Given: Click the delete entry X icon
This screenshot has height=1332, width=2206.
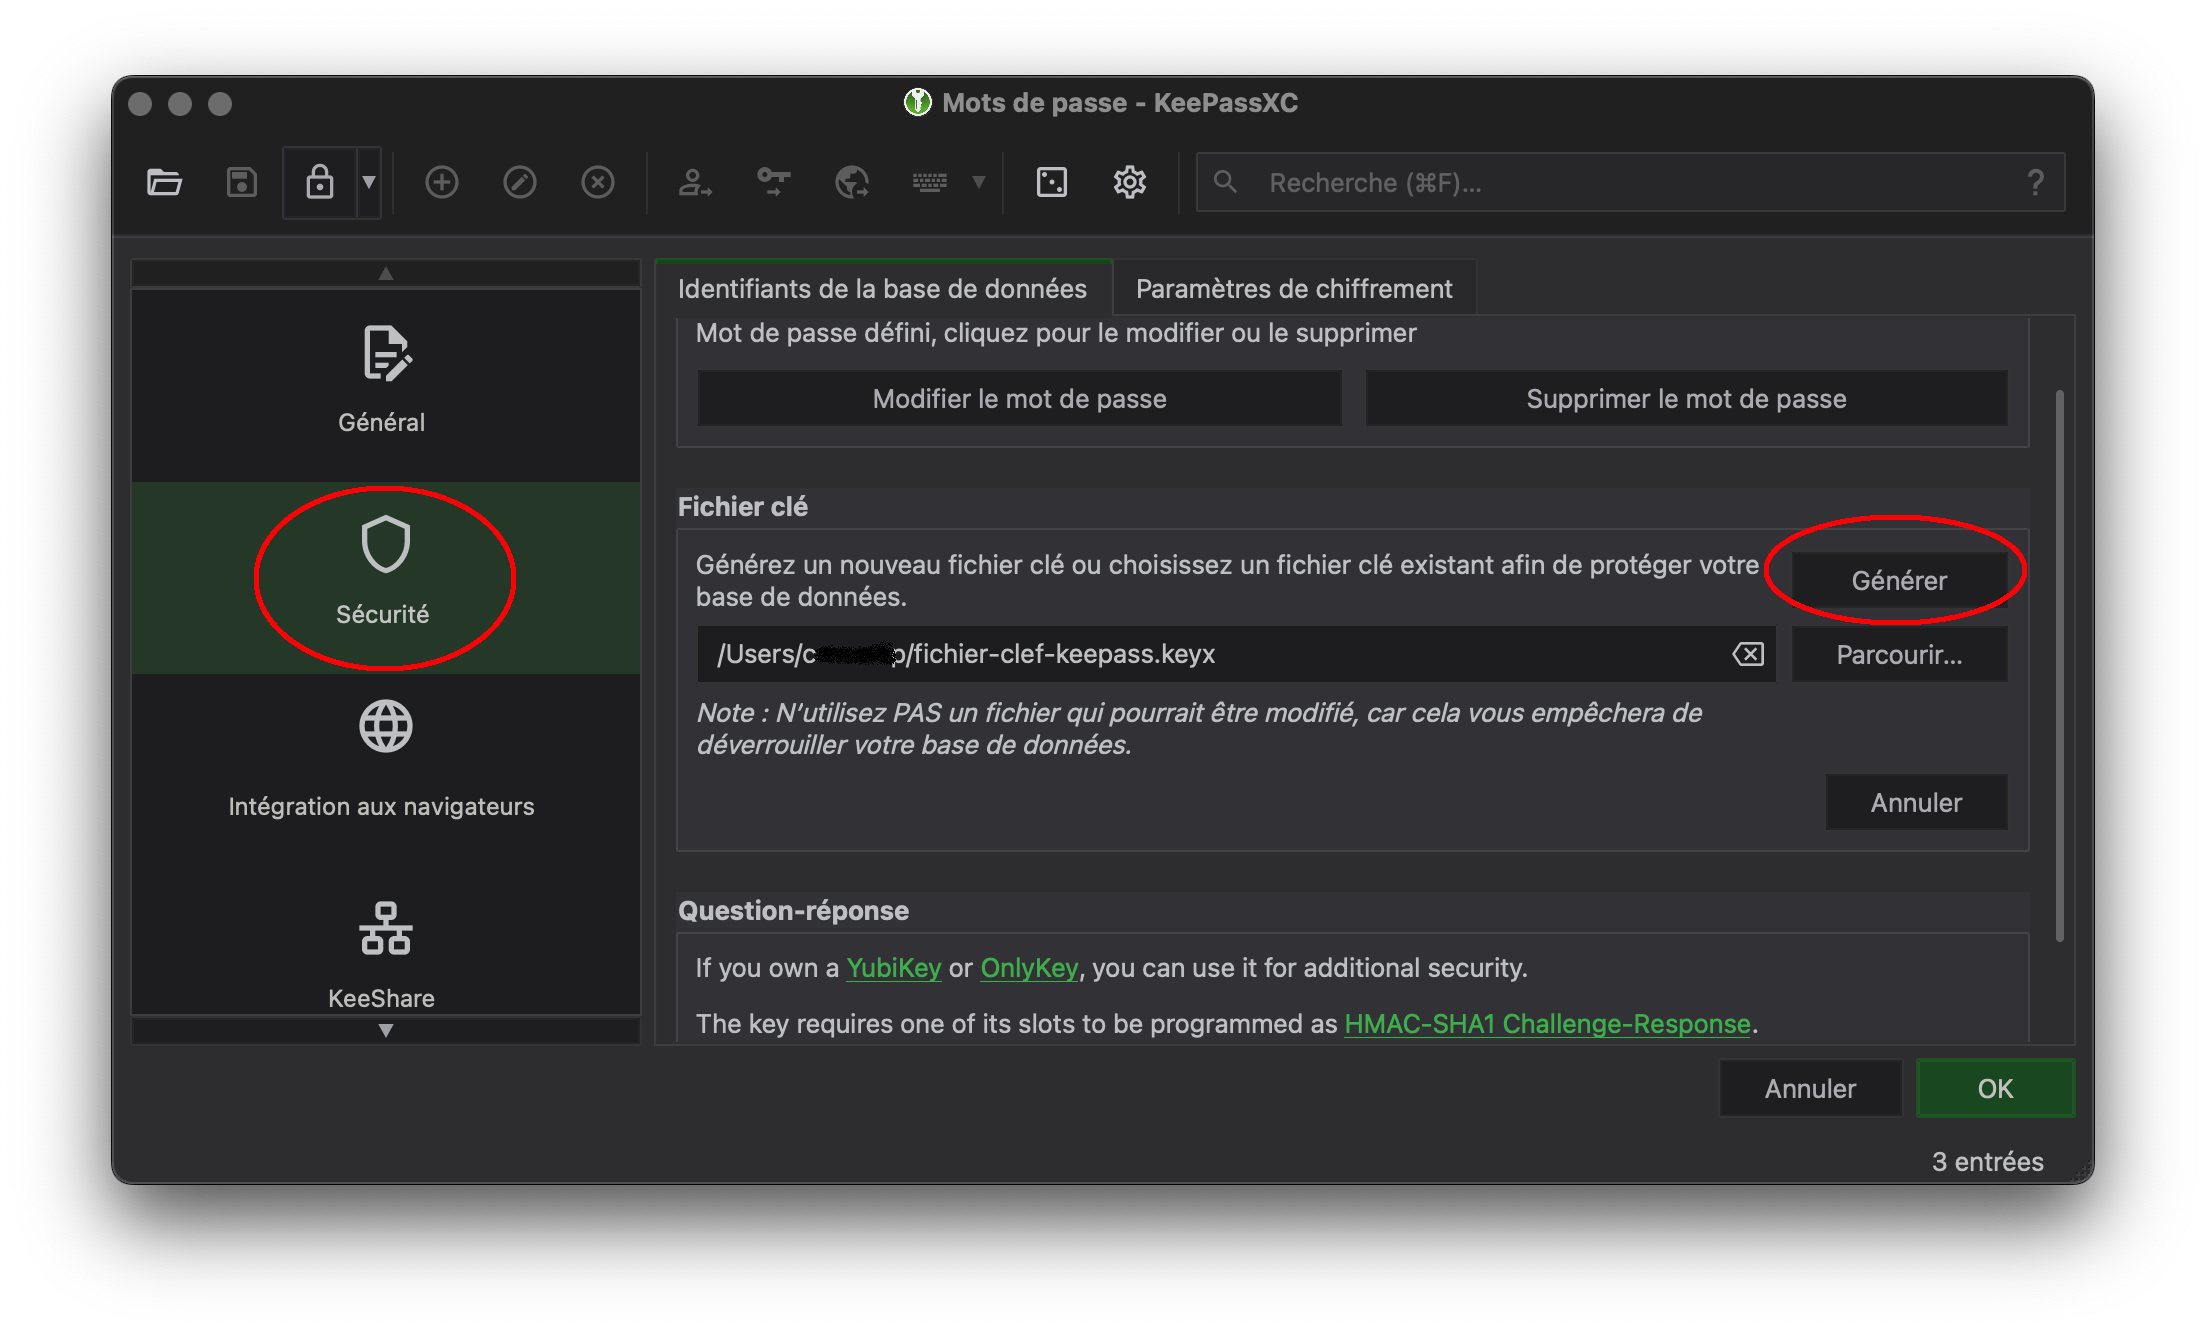Looking at the screenshot, I should [x=597, y=182].
